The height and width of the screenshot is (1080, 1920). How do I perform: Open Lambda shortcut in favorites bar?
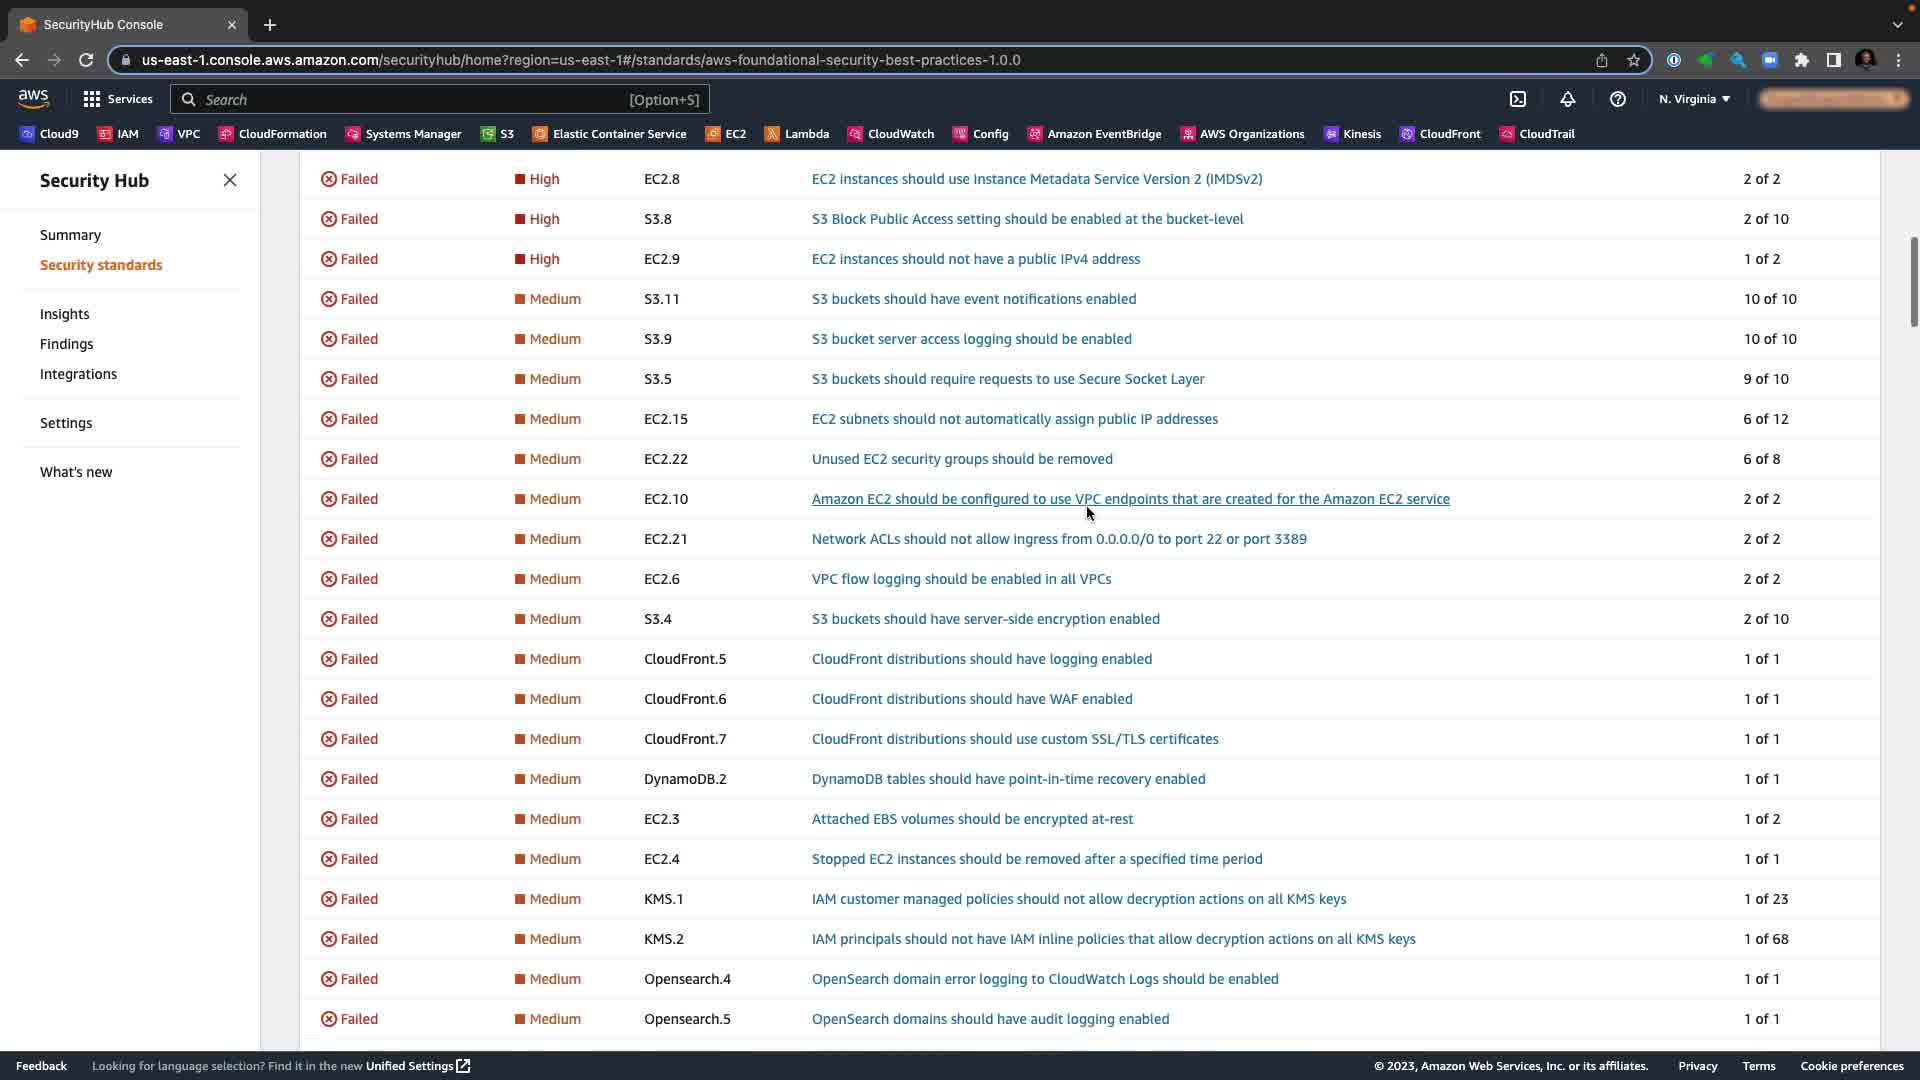click(x=797, y=134)
